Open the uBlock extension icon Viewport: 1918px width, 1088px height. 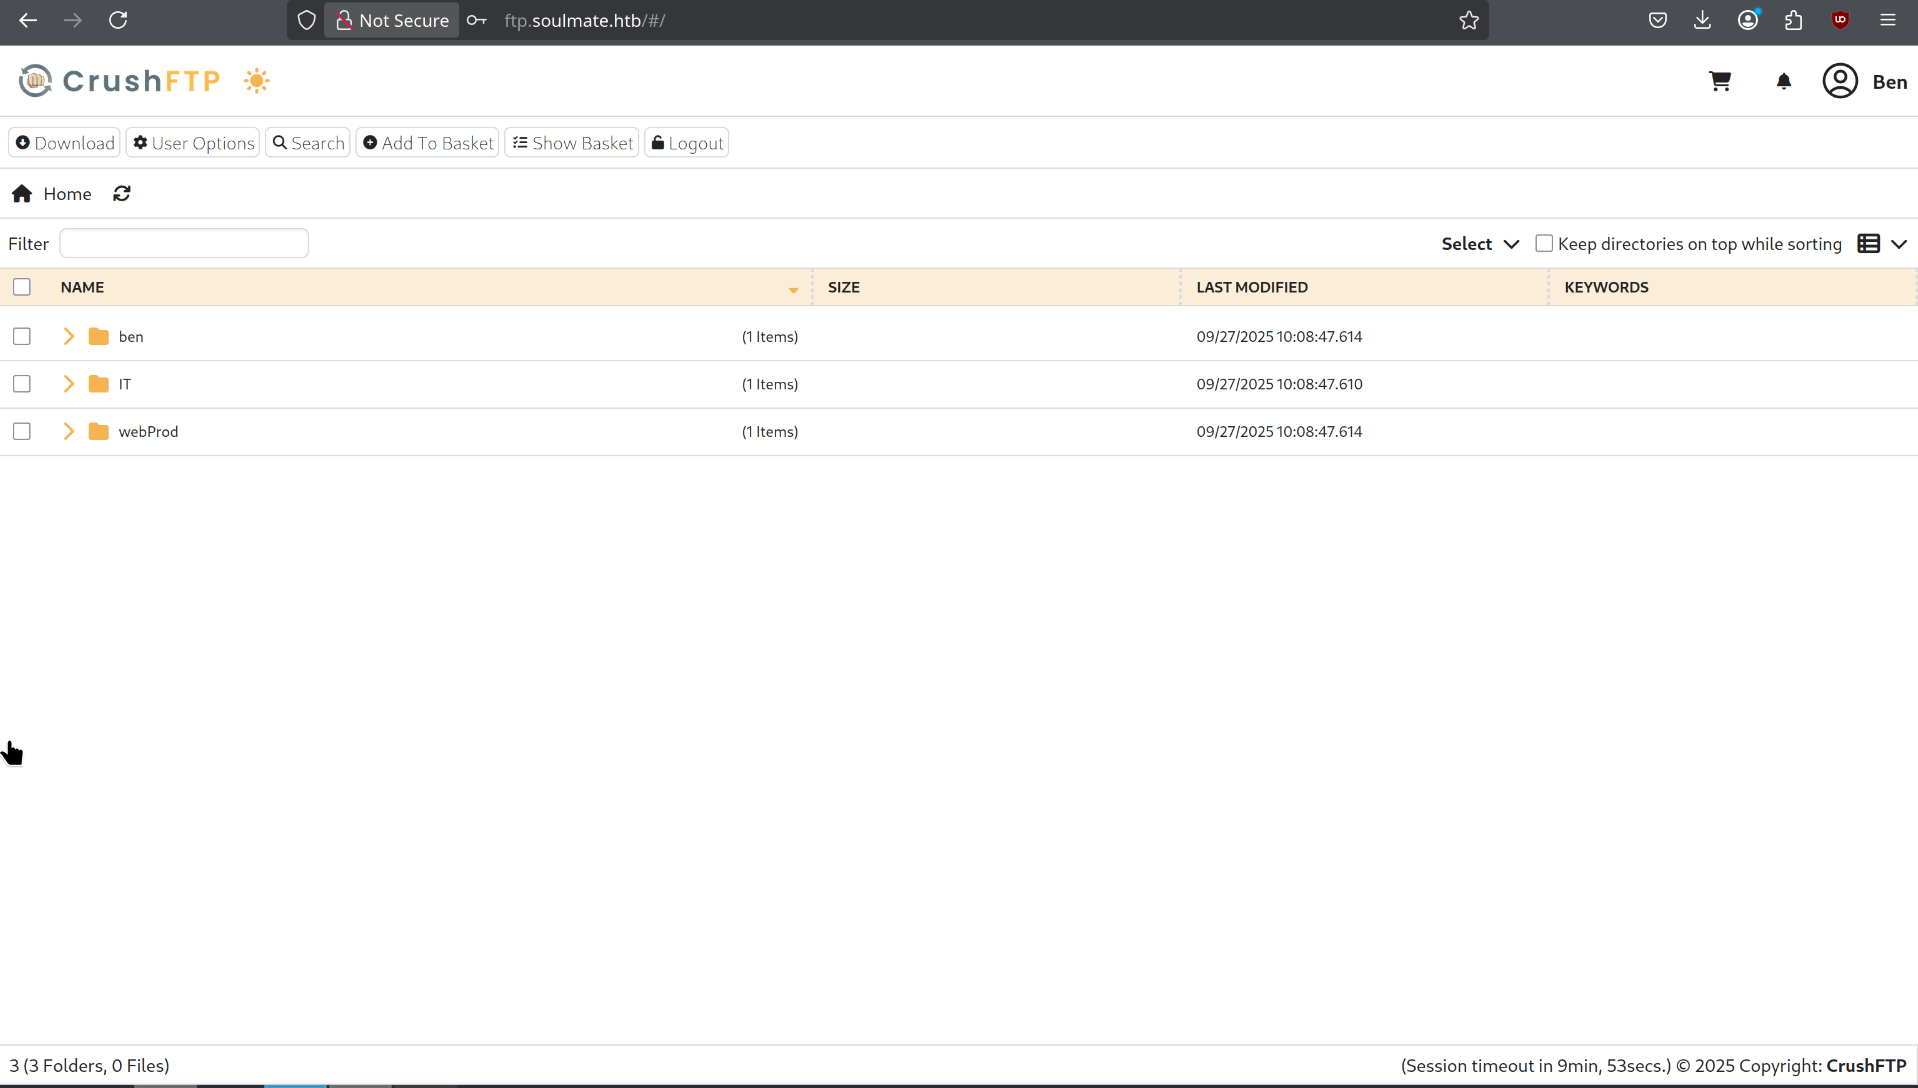point(1840,20)
